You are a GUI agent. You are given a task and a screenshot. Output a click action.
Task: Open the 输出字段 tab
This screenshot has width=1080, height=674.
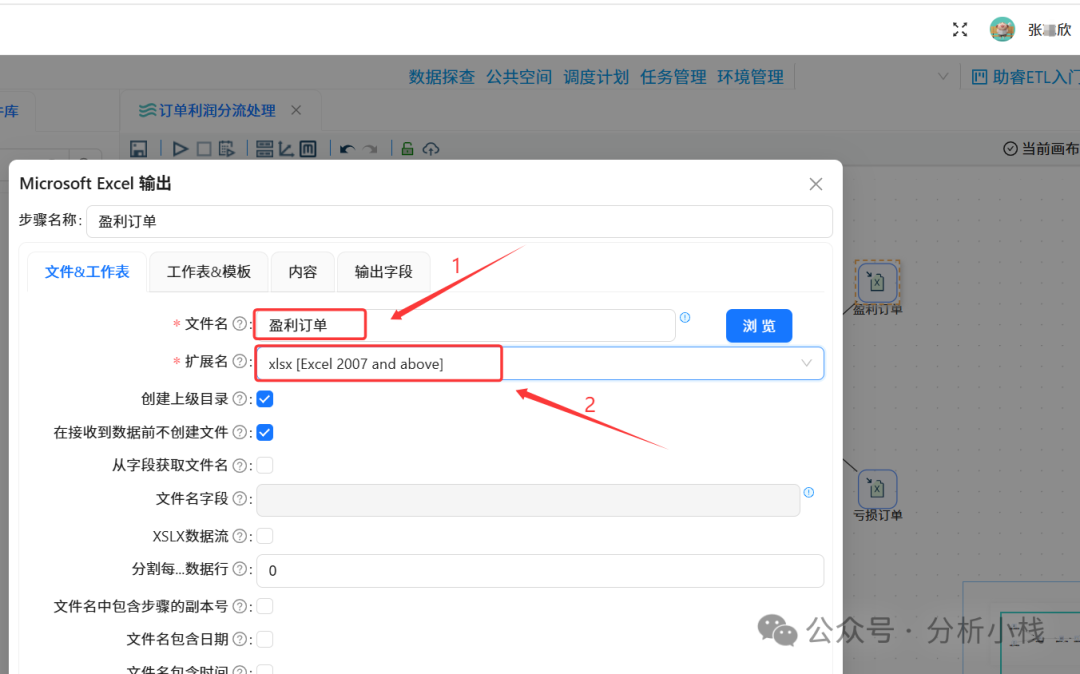point(384,272)
